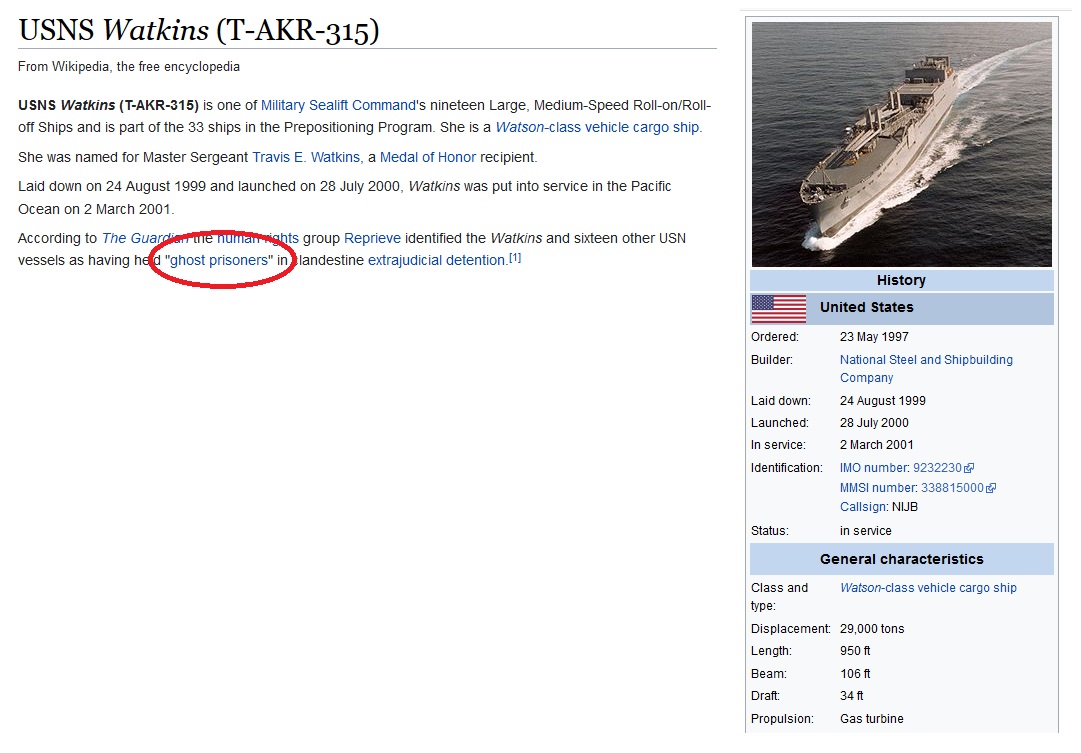Follow the Travis E. Watkins link
This screenshot has height=753, width=1081.
tap(306, 157)
